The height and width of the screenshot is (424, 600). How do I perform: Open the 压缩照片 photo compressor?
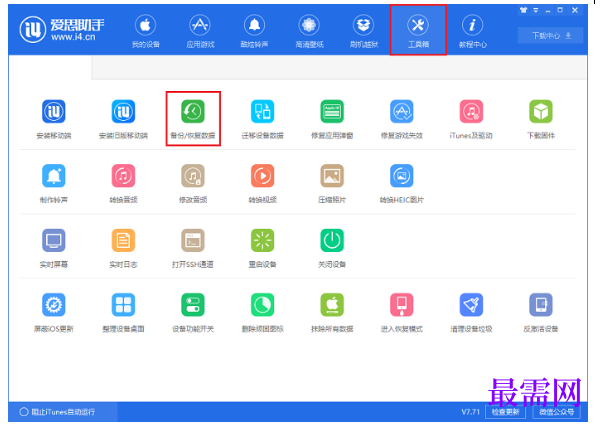click(x=332, y=183)
